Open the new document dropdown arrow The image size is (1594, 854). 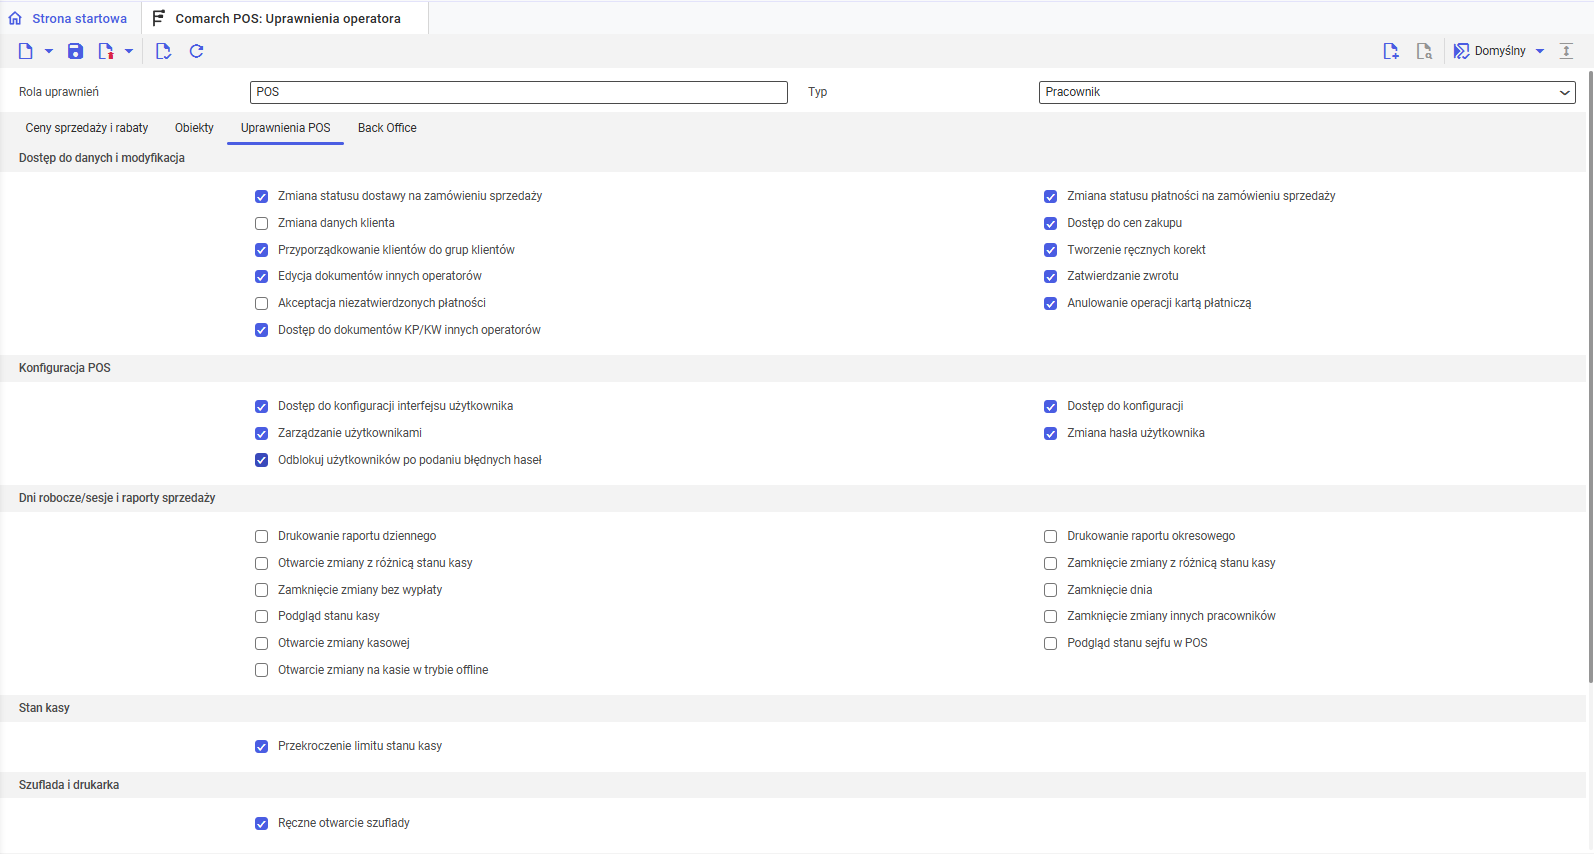pos(49,51)
